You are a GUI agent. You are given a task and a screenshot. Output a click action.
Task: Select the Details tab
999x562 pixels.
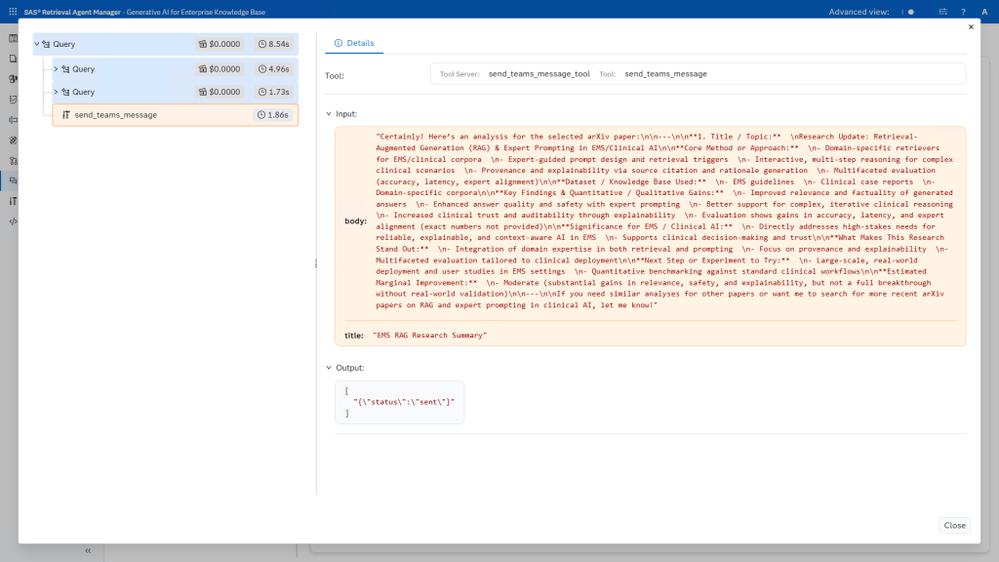pos(354,43)
